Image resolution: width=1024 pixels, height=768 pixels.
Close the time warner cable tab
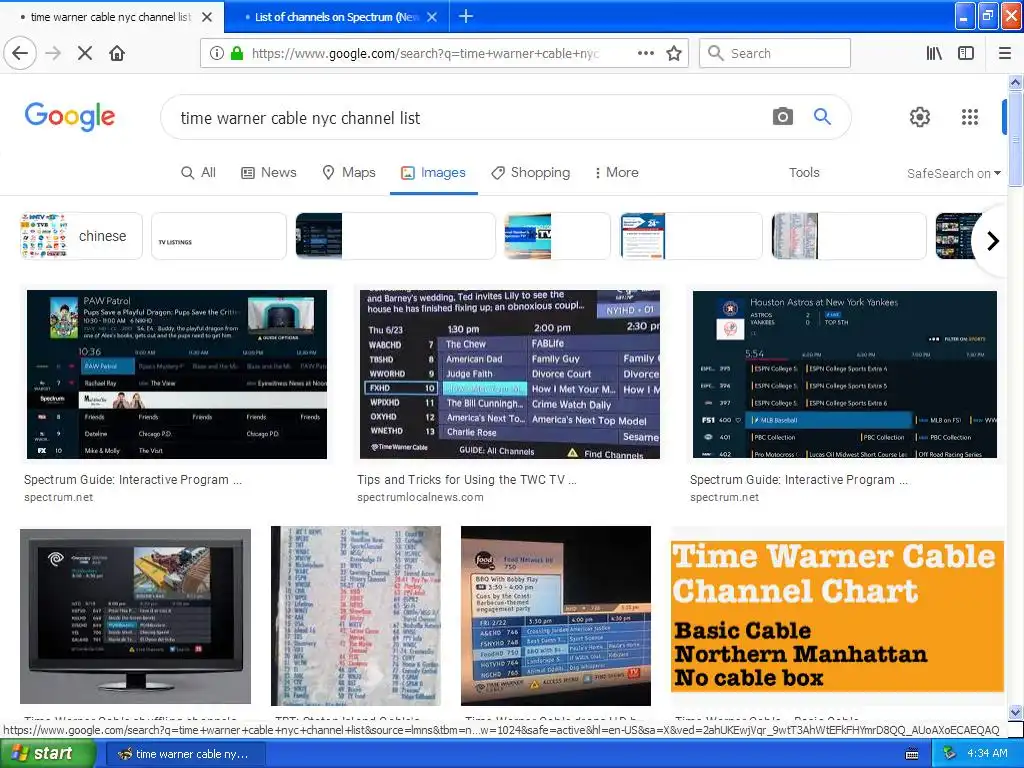pyautogui.click(x=207, y=17)
